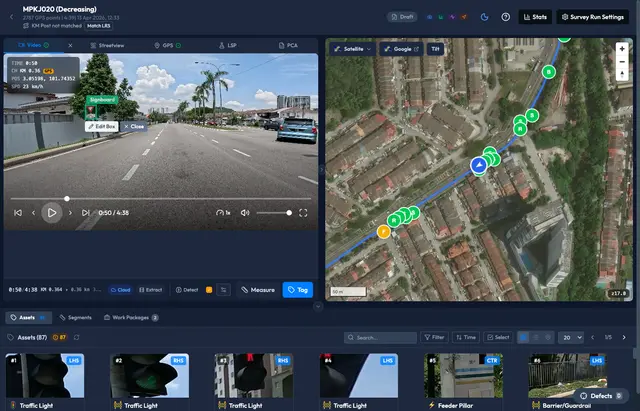Select the Assets tab

point(29,318)
